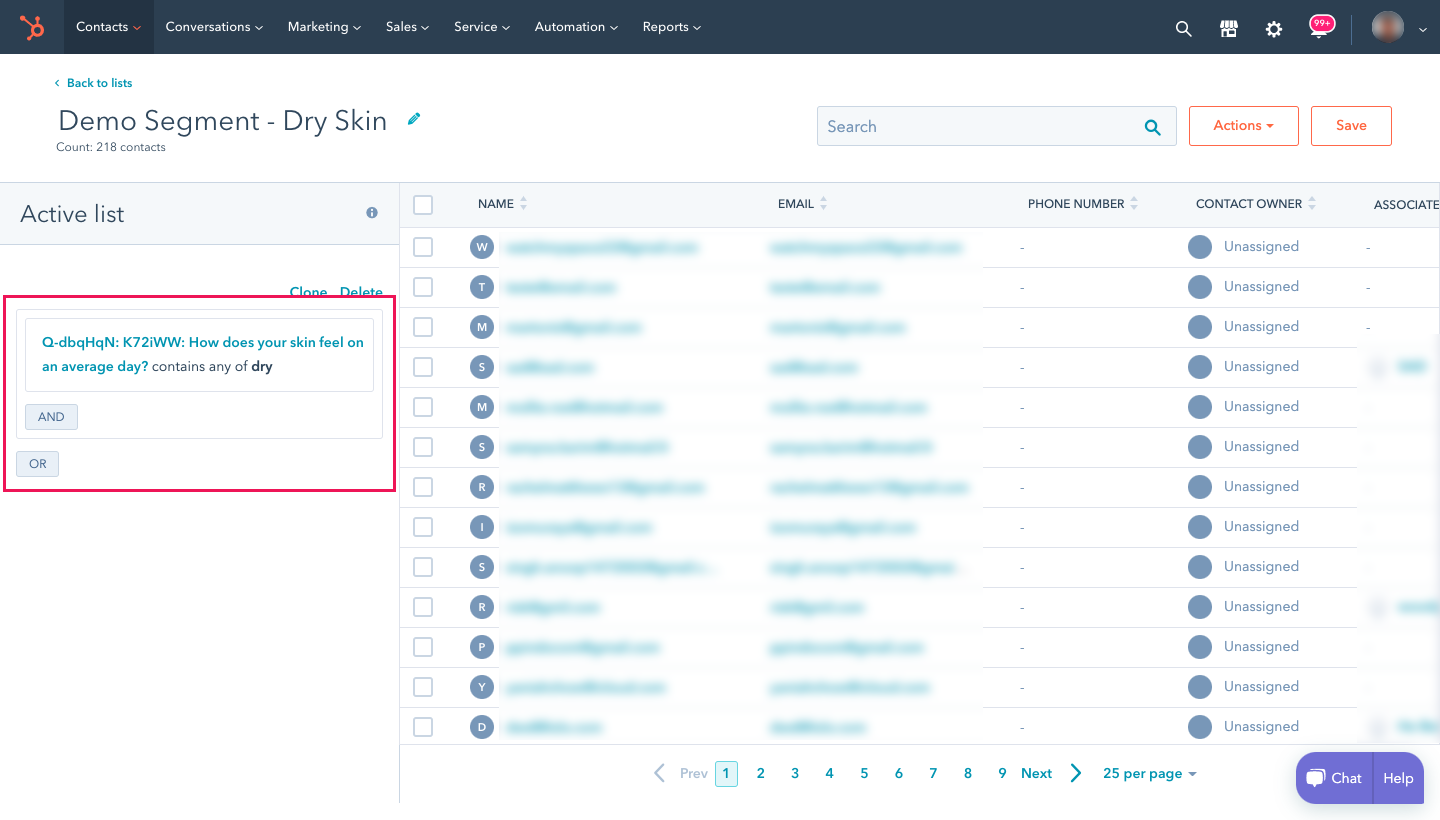Show Active list info tooltip icon

372,213
